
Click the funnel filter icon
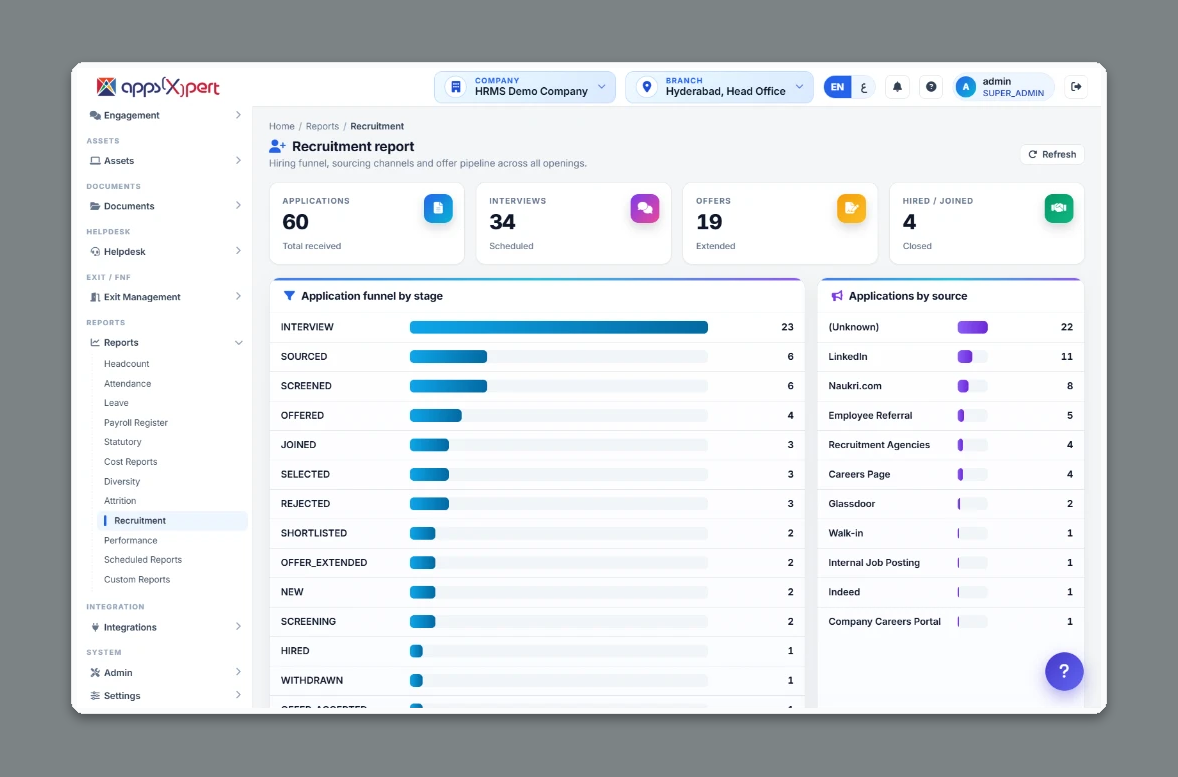pyautogui.click(x=288, y=296)
